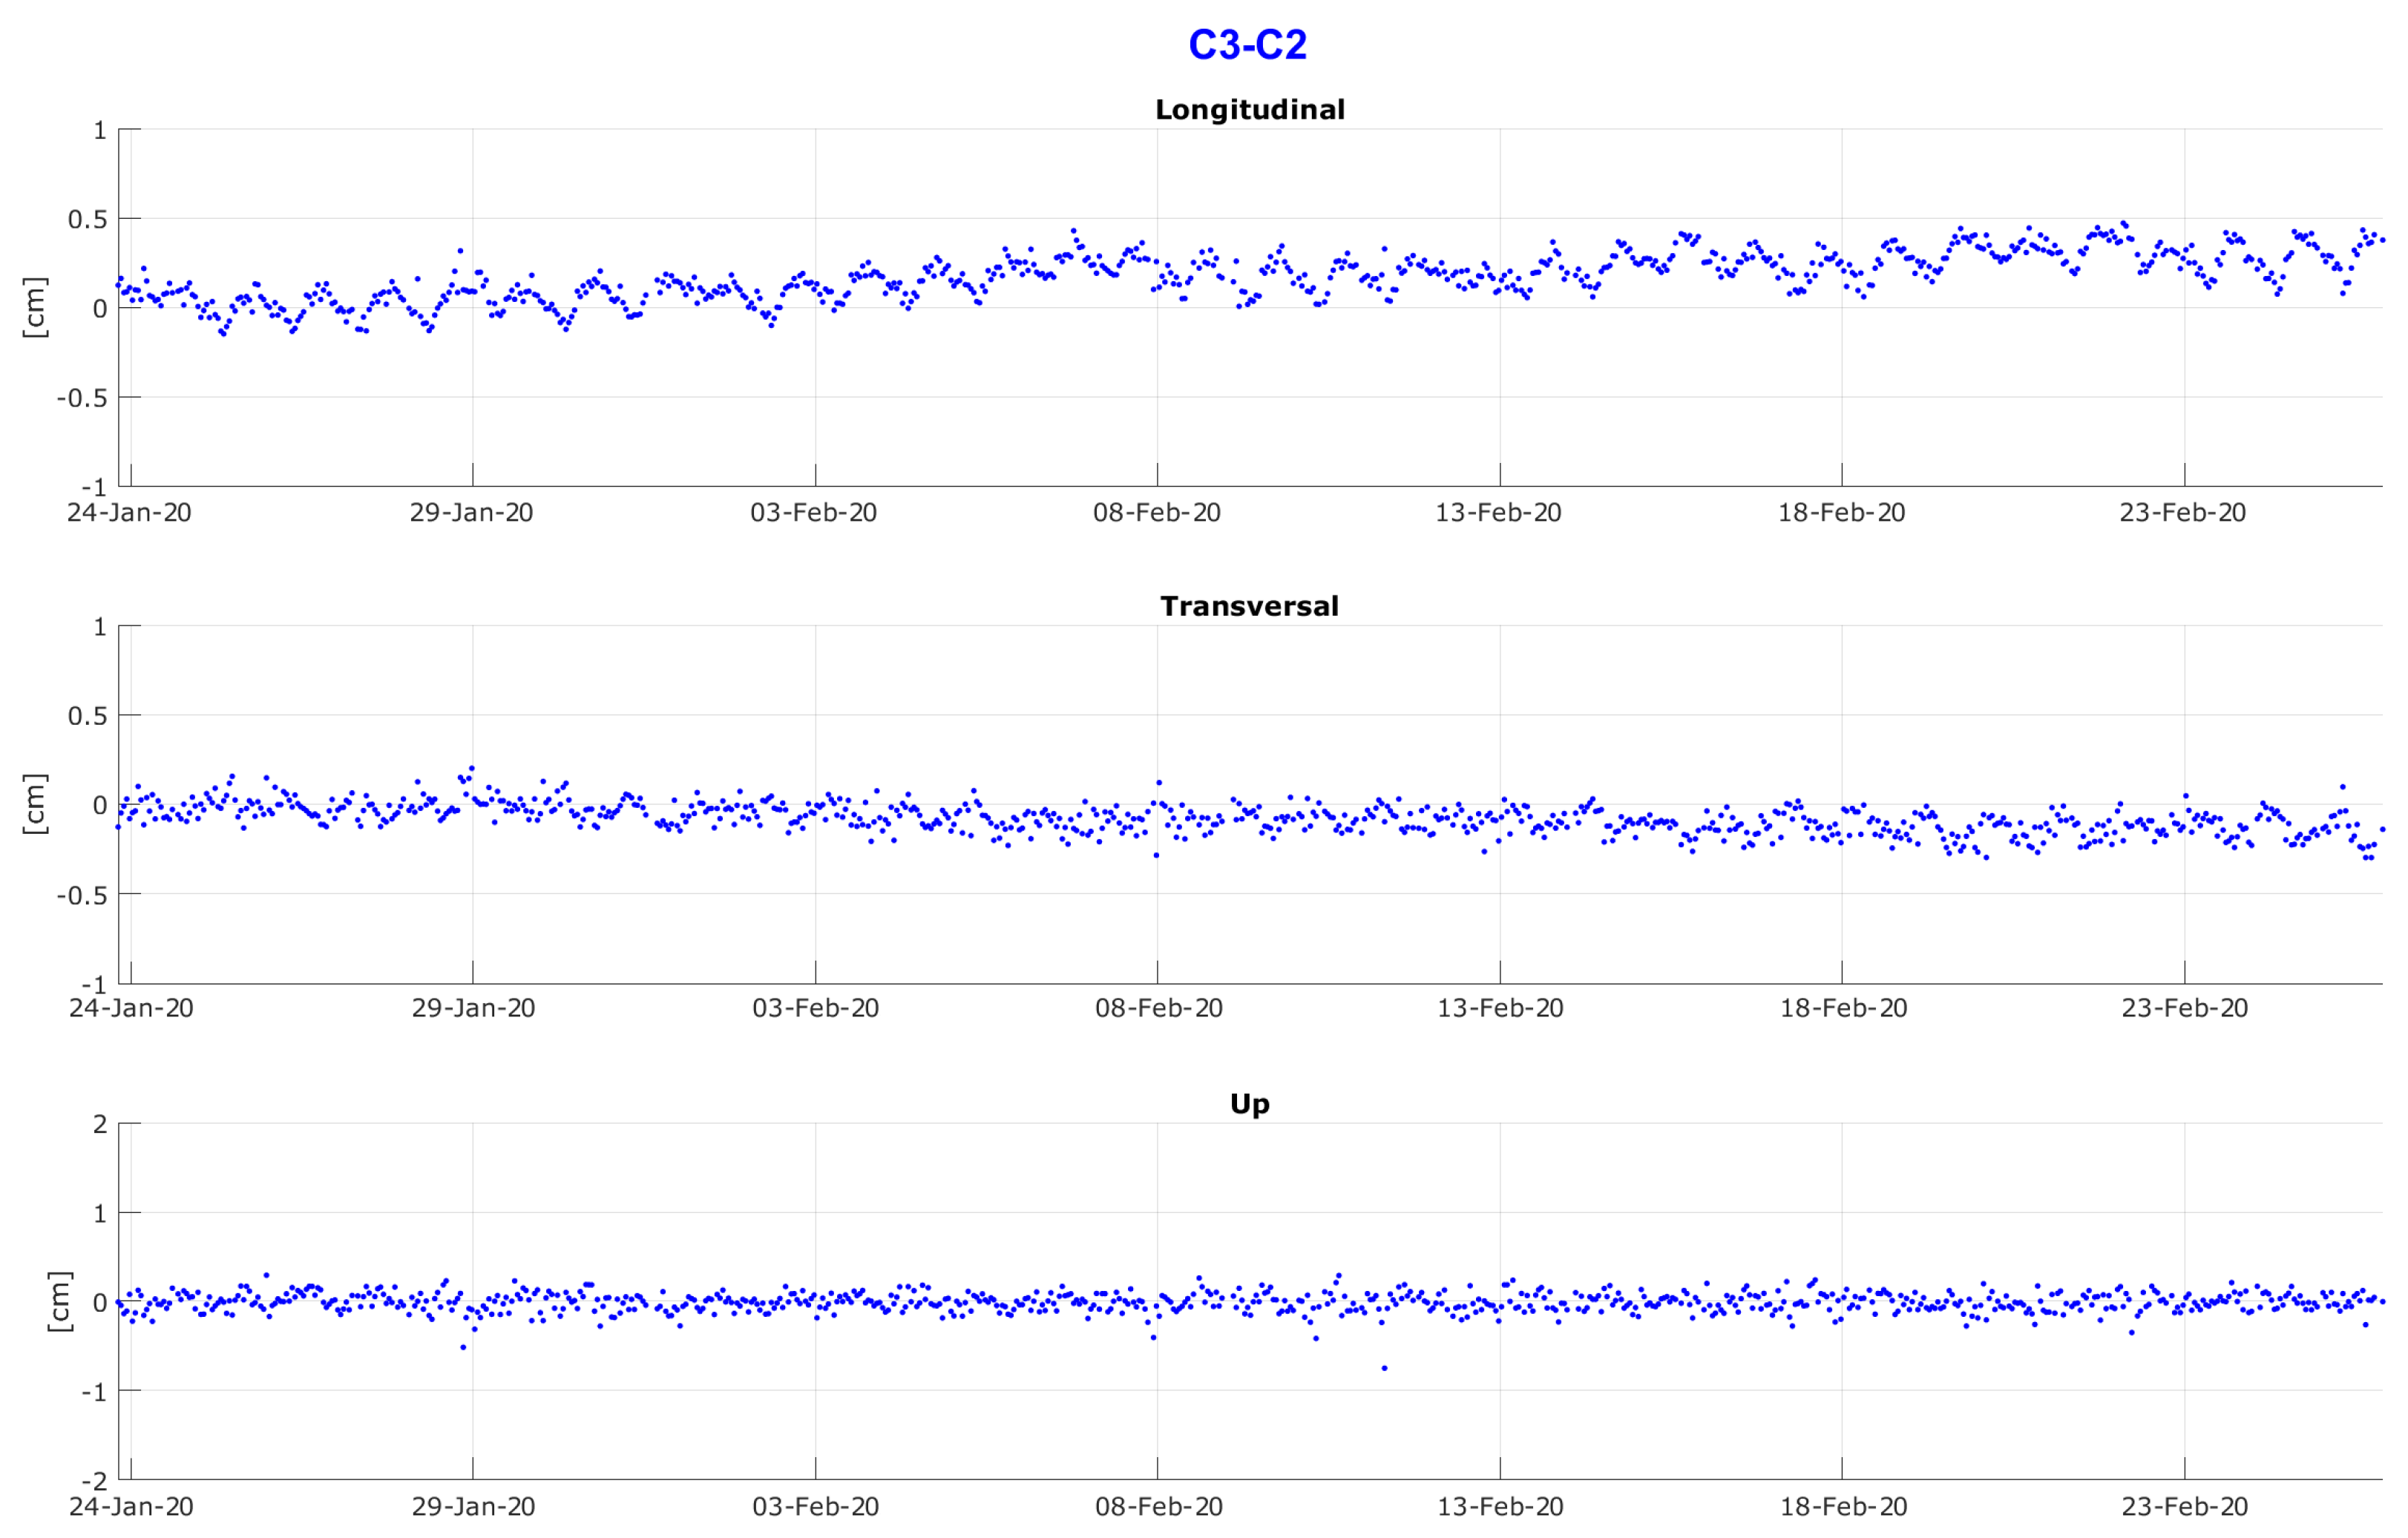The width and height of the screenshot is (2408, 1538).
Task: Select the Longitudinal subplot title
Action: [x=1249, y=110]
